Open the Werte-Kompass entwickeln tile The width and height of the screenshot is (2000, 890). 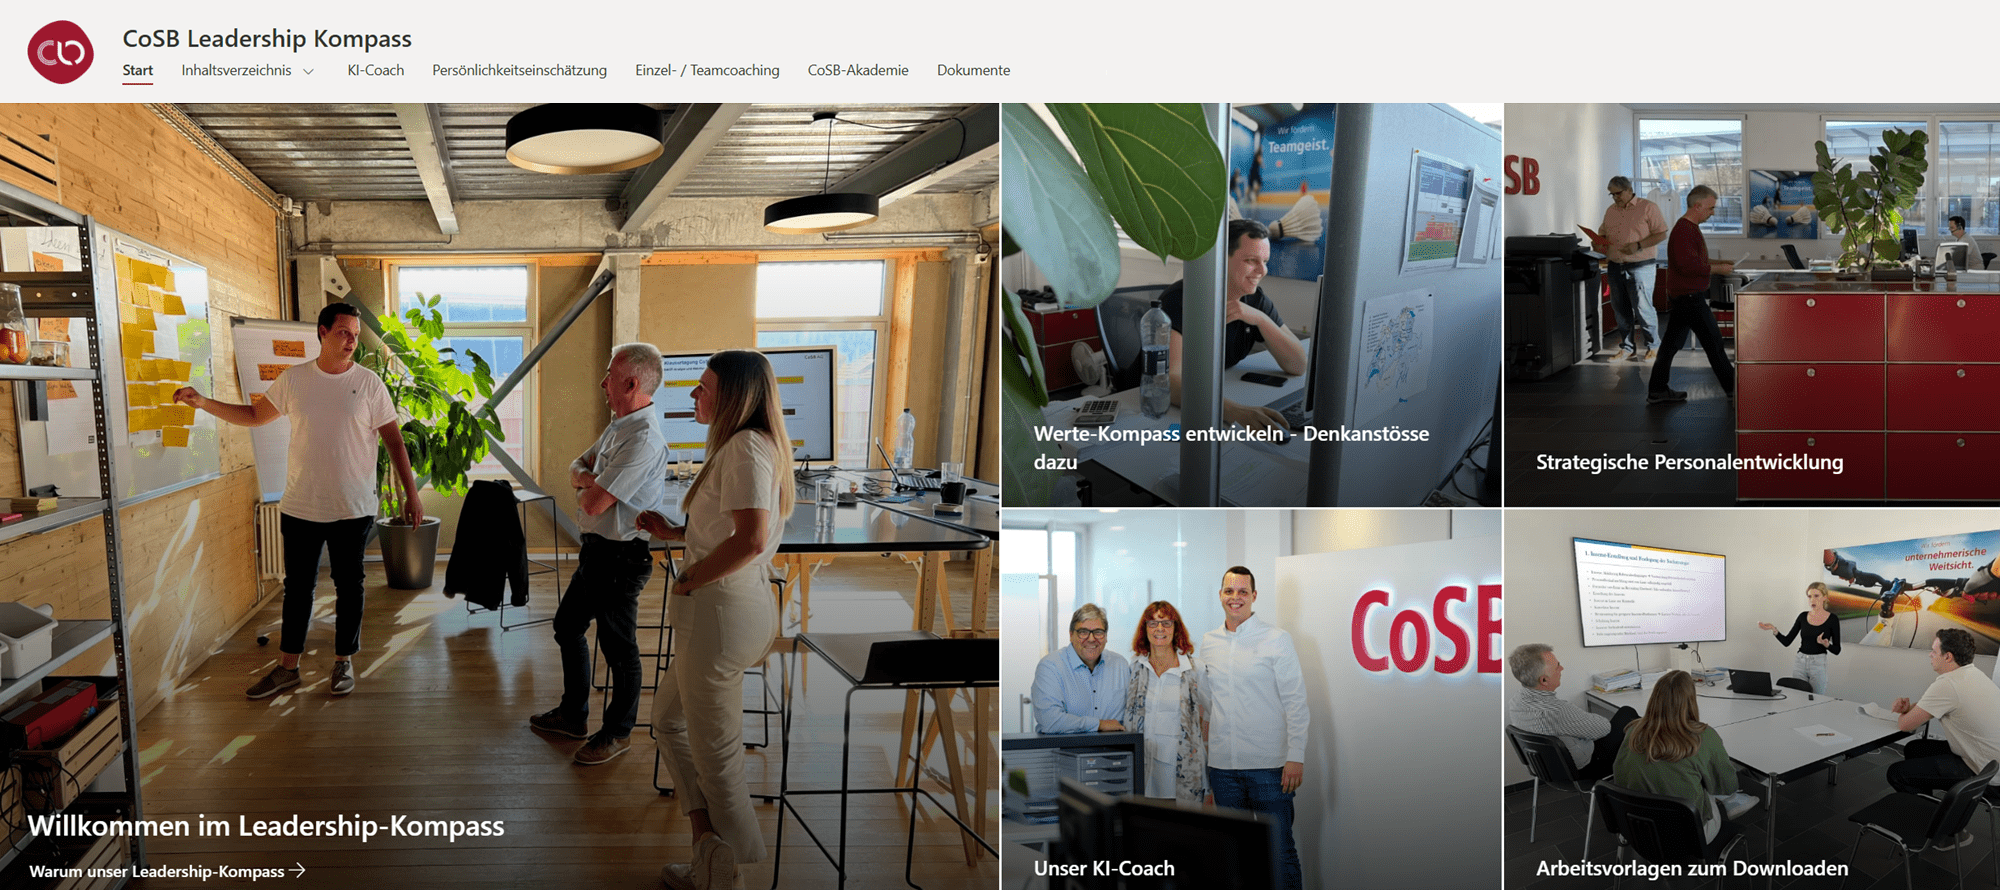[1251, 305]
